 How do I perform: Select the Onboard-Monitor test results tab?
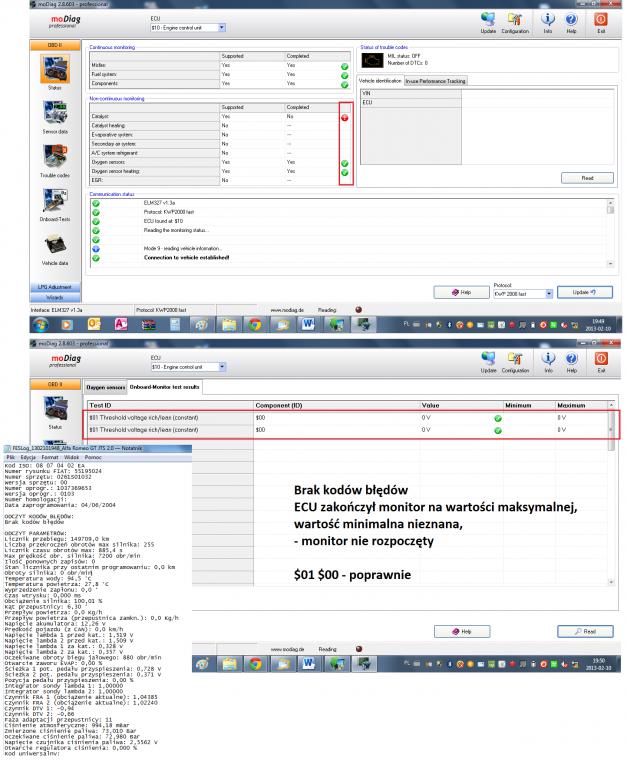[165, 387]
